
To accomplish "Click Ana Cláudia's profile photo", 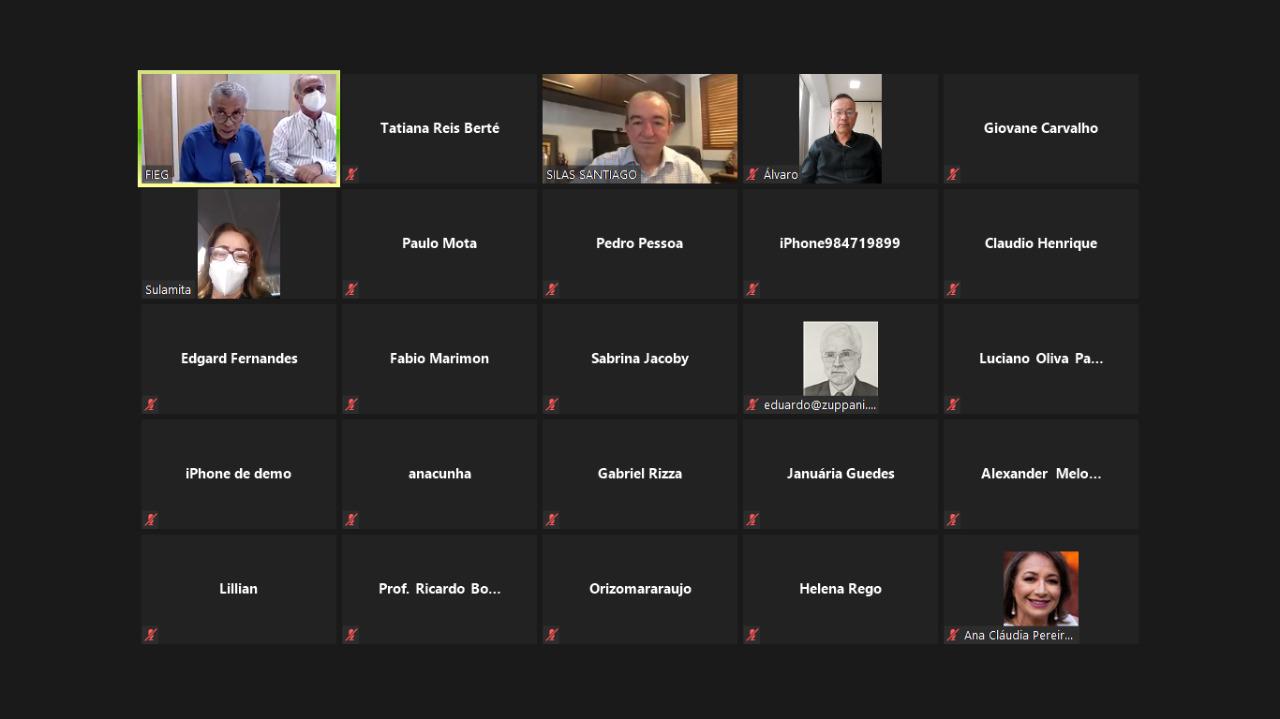I will 1041,587.
